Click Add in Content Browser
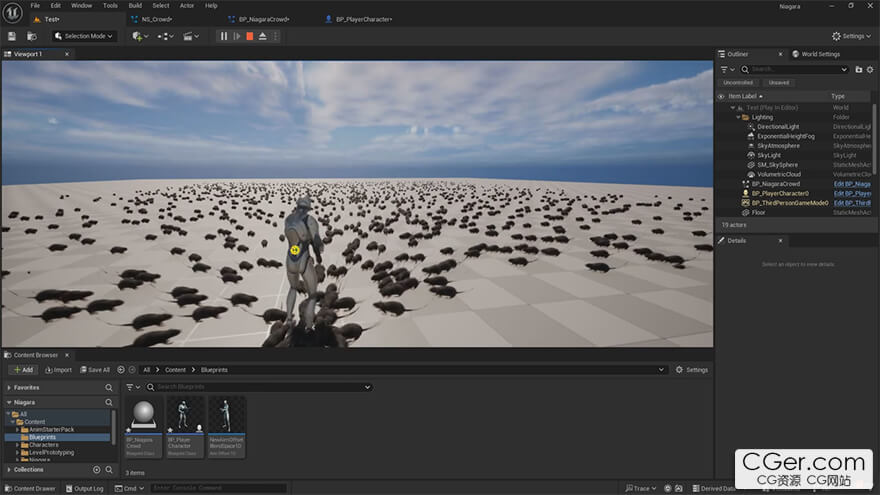The height and width of the screenshot is (495, 880). click(23, 370)
